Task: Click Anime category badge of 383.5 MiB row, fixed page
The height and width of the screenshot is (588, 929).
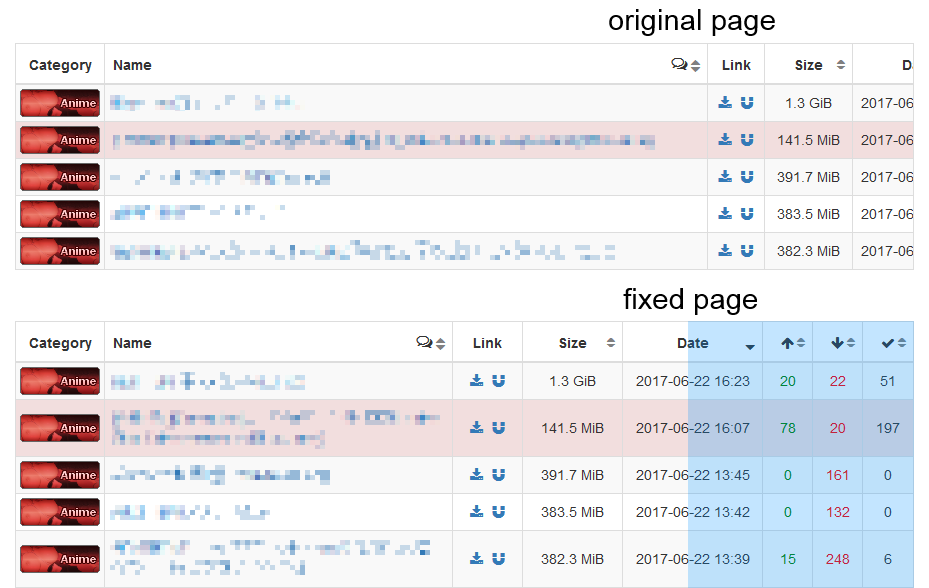Action: (x=60, y=512)
